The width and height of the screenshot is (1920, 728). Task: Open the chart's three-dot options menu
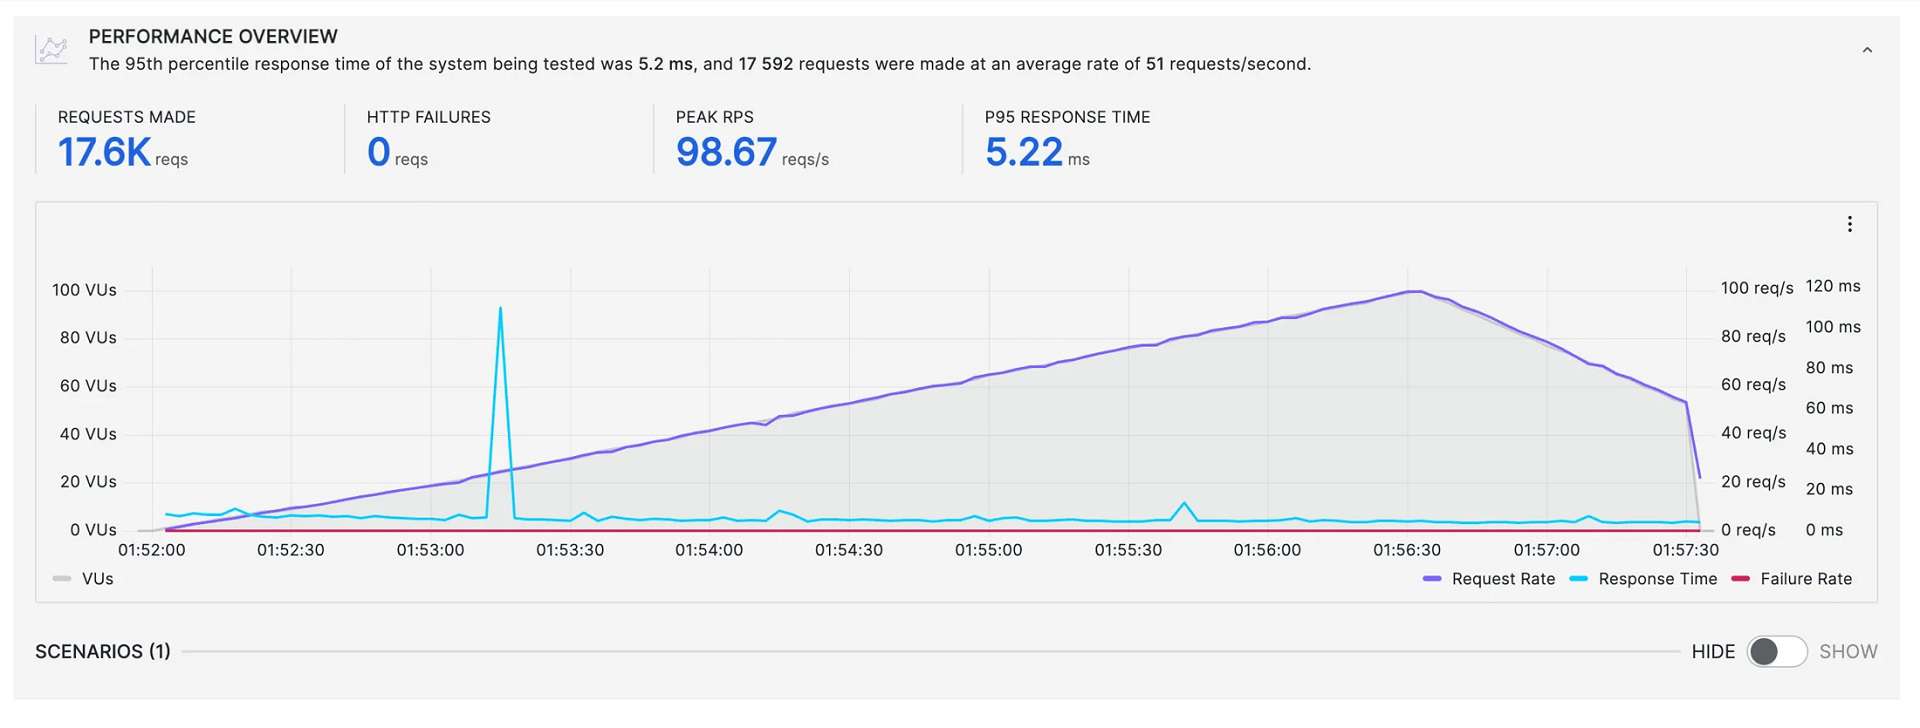click(x=1849, y=224)
